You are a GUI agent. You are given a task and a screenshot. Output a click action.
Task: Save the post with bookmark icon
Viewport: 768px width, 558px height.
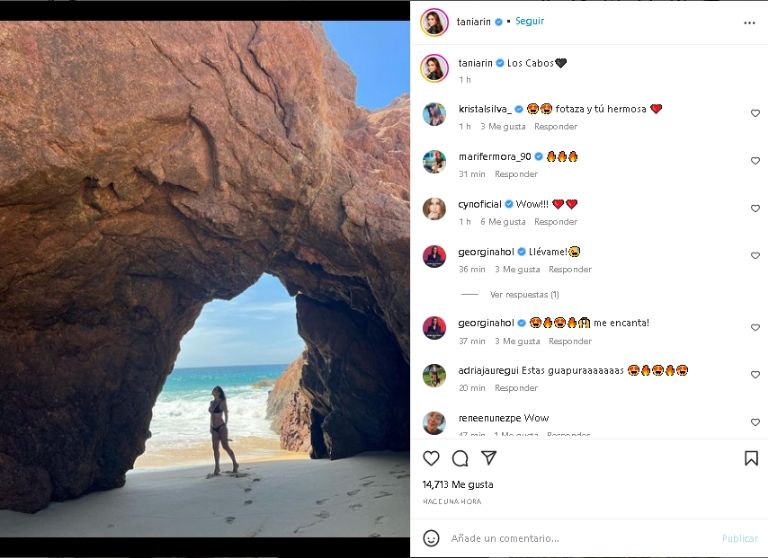(751, 458)
